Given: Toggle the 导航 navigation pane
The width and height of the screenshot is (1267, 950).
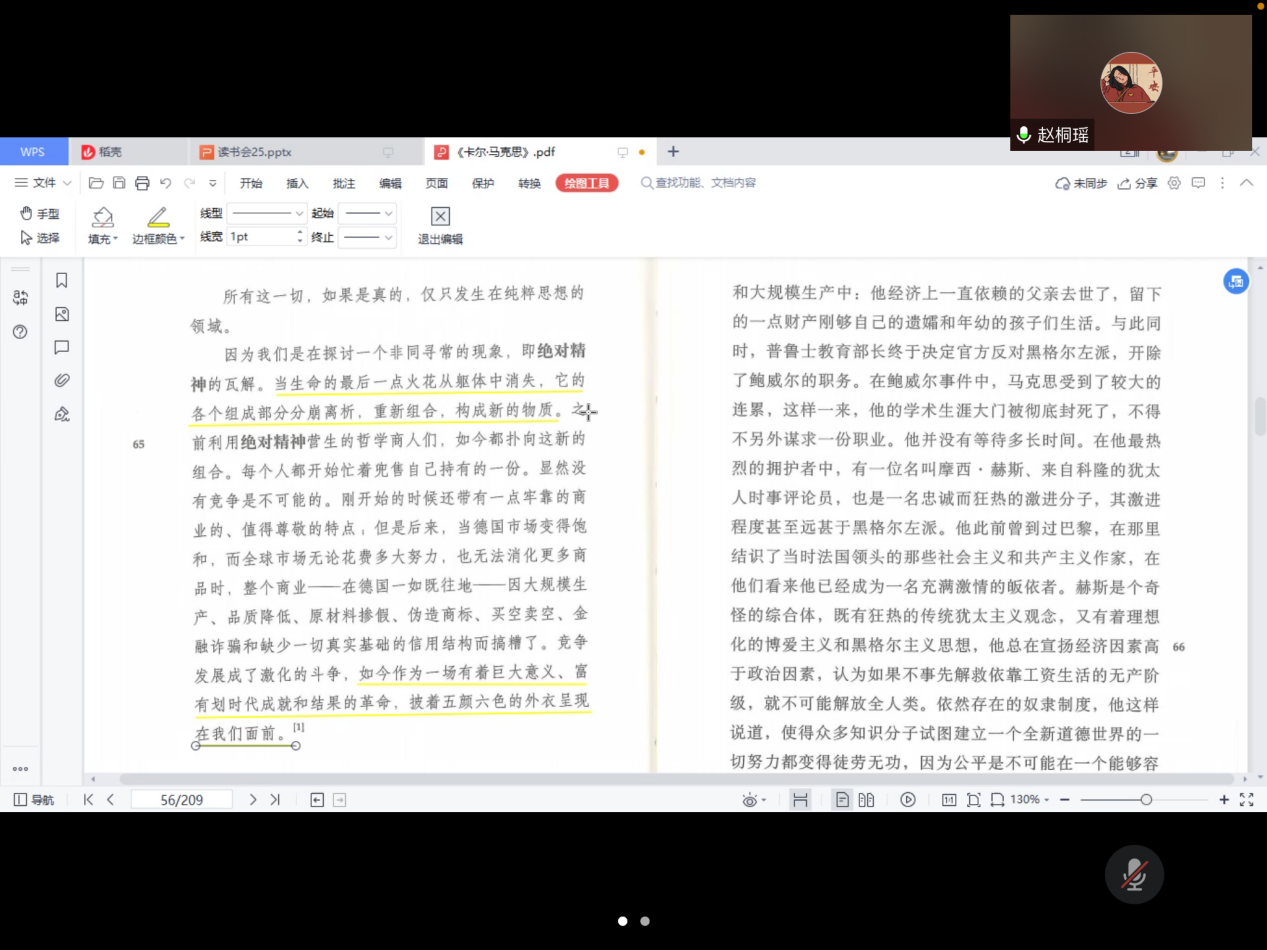Looking at the screenshot, I should [x=34, y=800].
